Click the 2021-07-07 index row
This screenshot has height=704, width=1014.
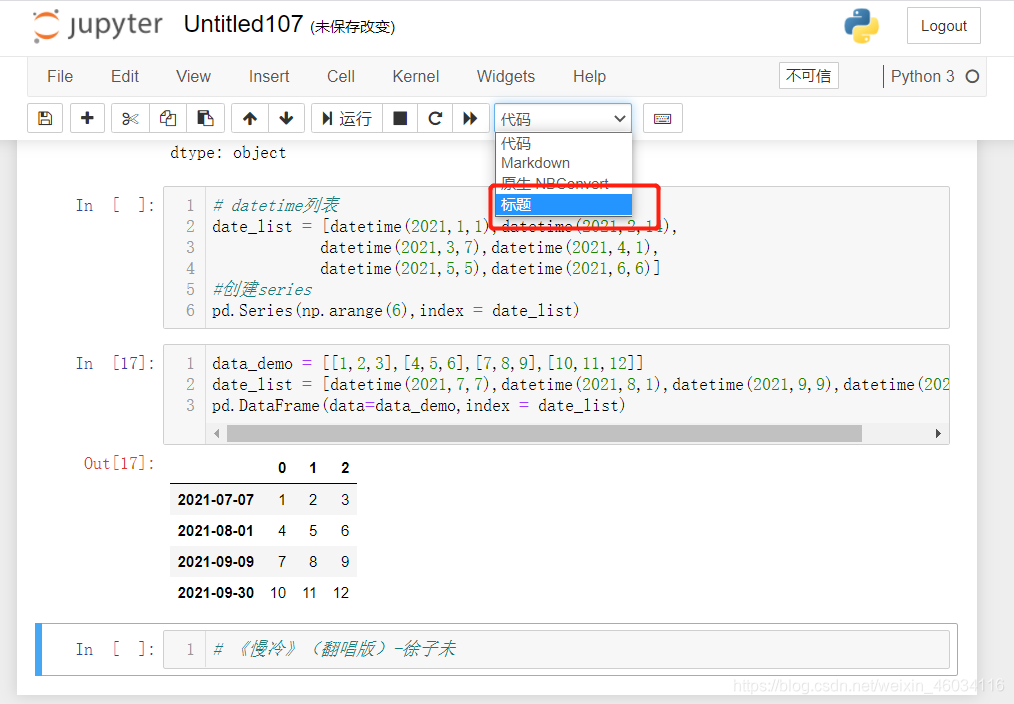click(x=263, y=500)
